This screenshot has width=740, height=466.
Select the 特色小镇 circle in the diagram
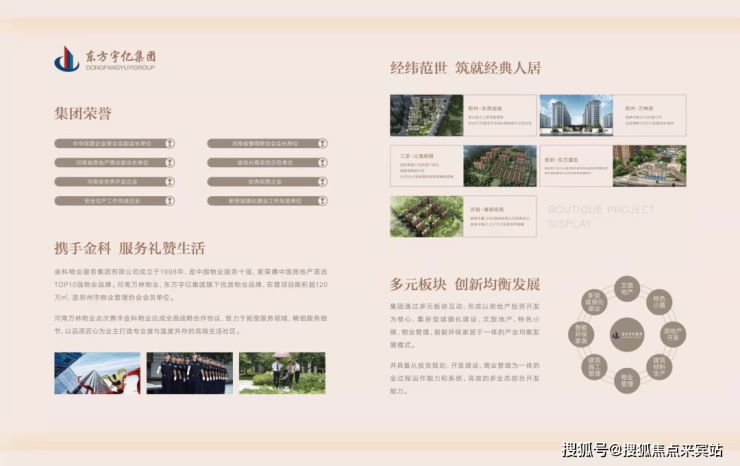click(659, 302)
